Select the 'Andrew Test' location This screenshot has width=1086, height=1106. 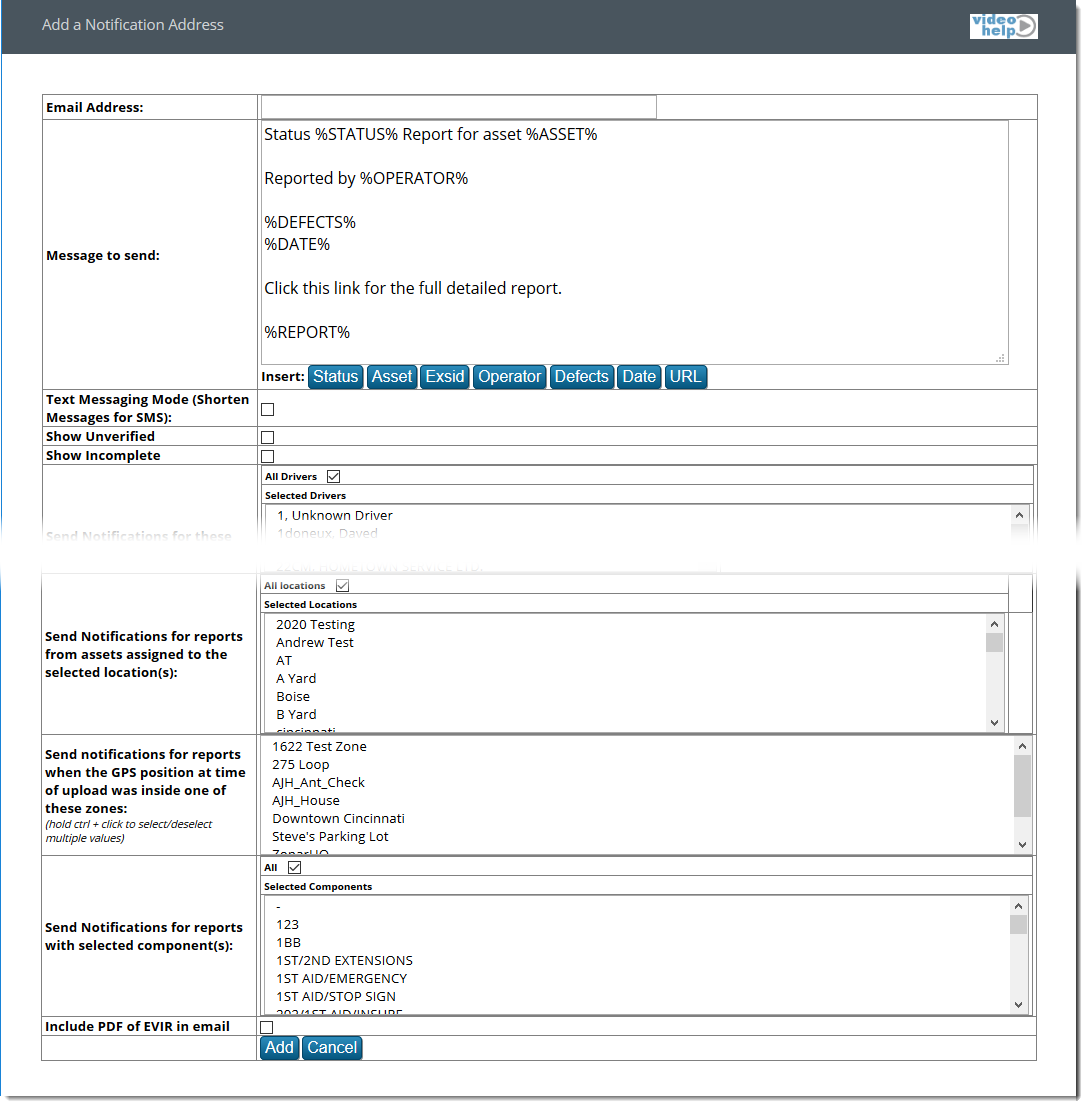pyautogui.click(x=315, y=643)
